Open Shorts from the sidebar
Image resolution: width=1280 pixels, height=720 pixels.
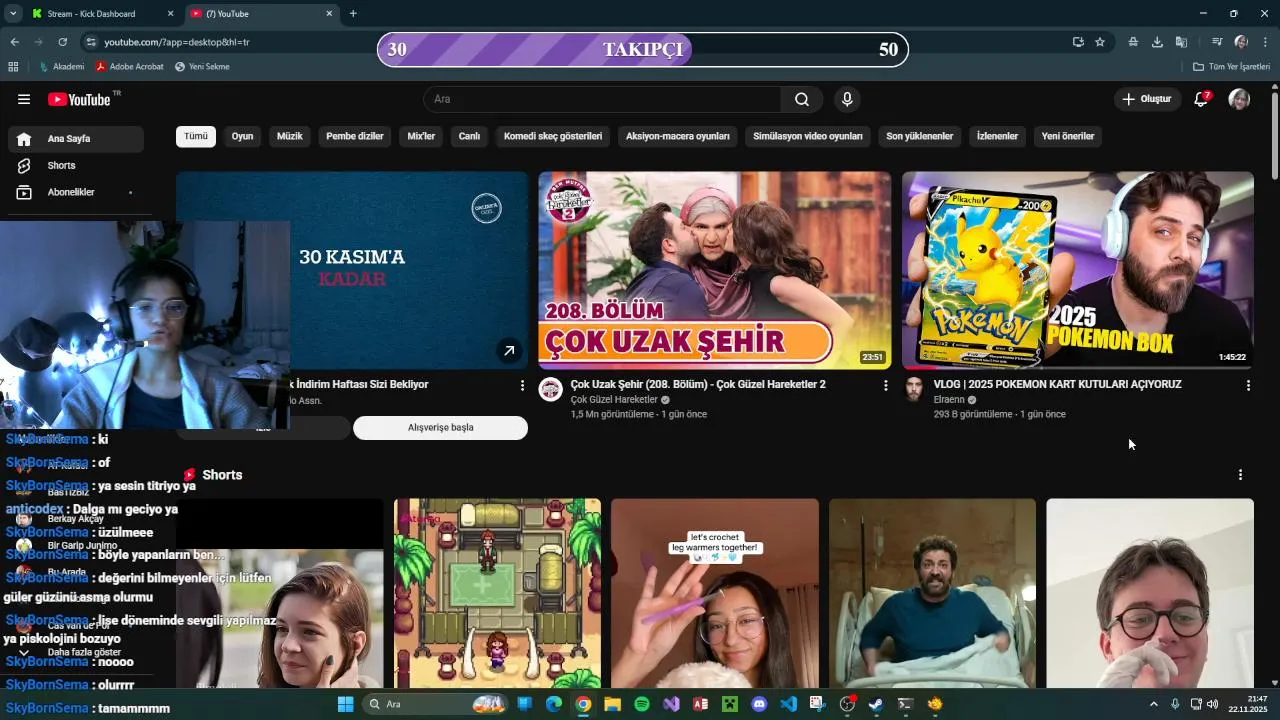click(76, 165)
